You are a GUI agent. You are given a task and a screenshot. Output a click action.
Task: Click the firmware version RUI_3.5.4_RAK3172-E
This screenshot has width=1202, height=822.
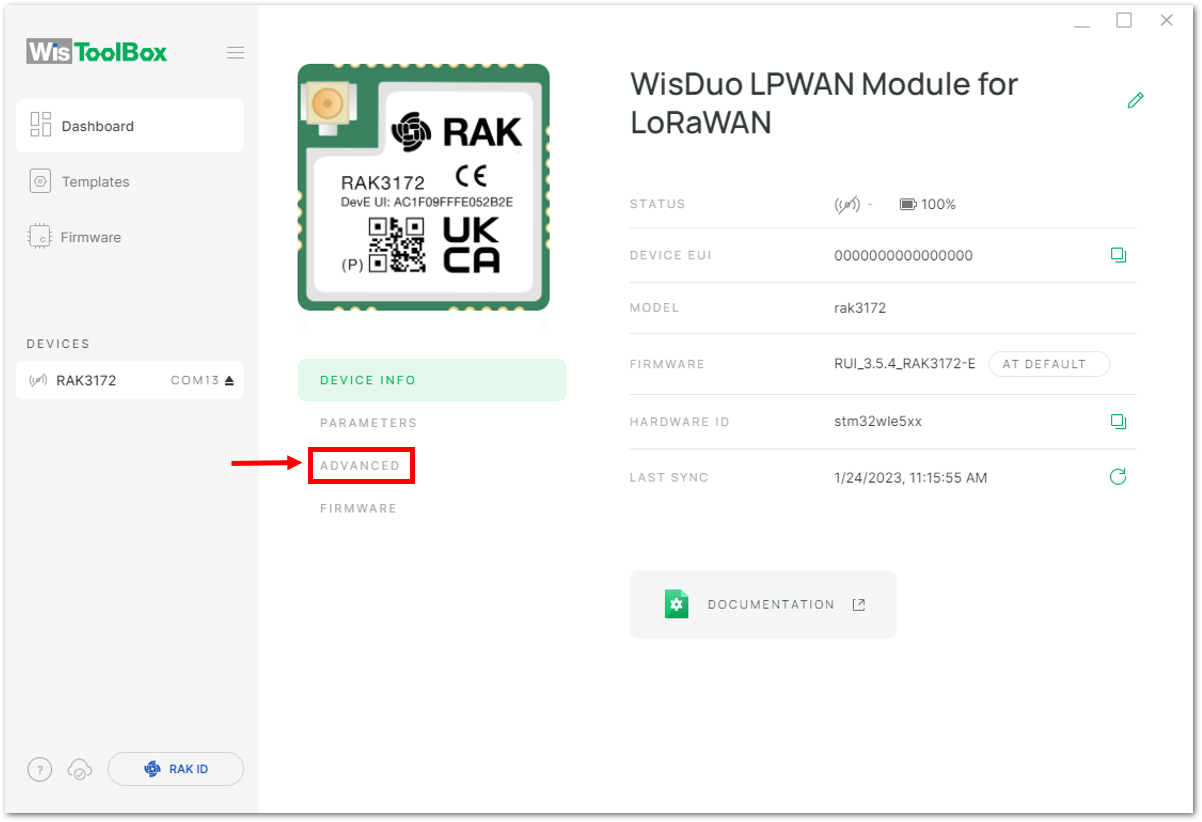[904, 364]
